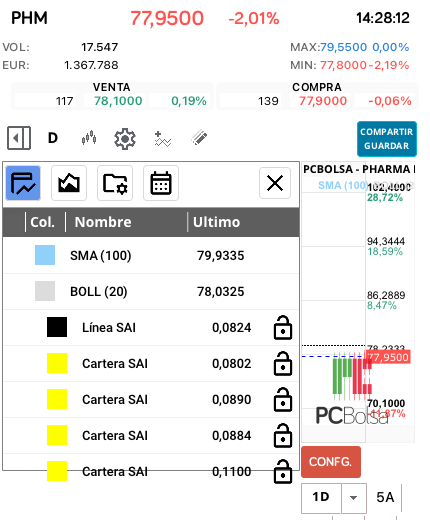Select the 5A timeframe button
Screen dimensions: 430x520
[385, 497]
